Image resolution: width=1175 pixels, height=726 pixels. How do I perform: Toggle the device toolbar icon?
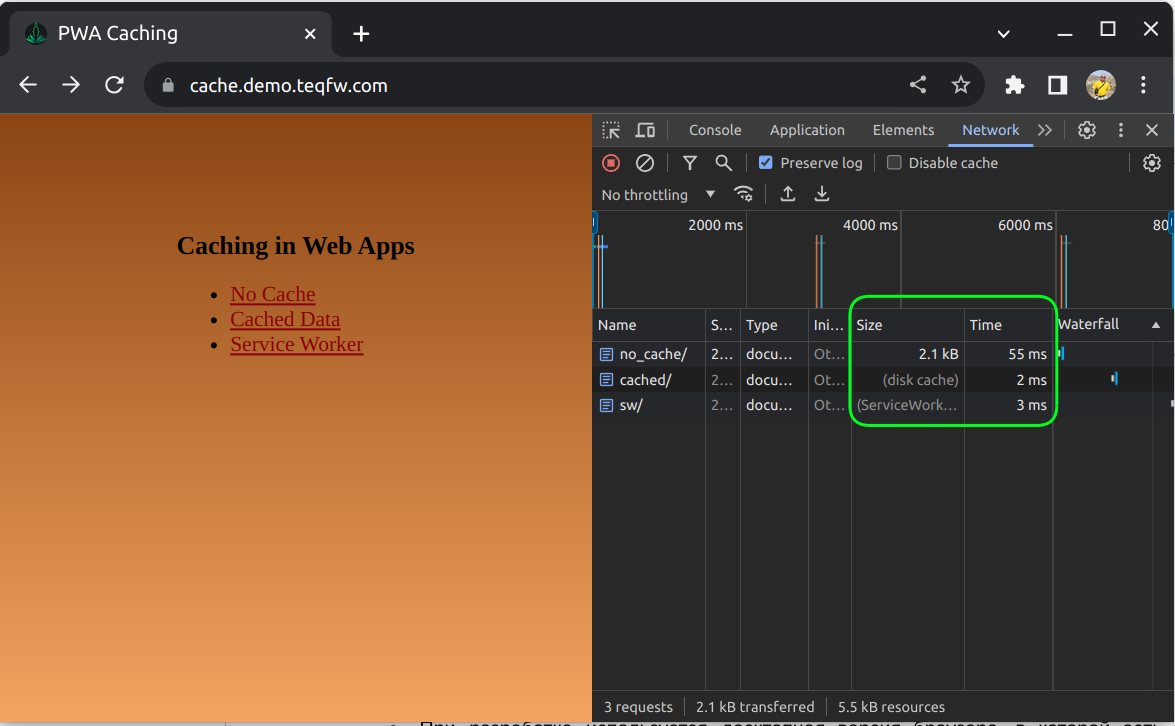645,130
